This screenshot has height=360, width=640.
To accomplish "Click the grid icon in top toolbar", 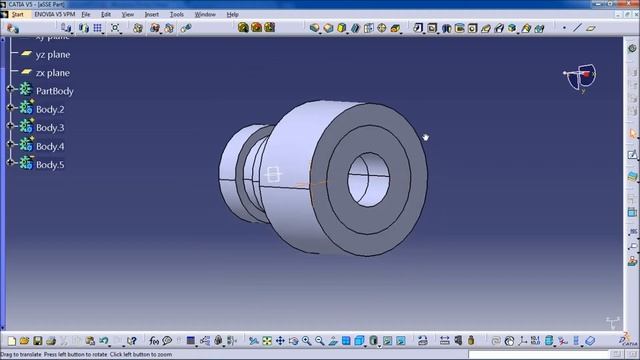I will (97, 28).
